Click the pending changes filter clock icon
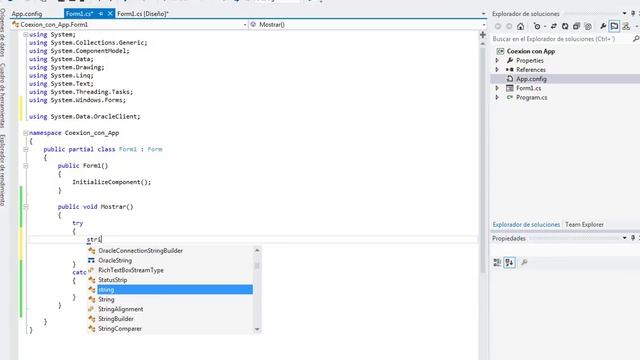Screen dimensions: 640x360 pos(537,26)
